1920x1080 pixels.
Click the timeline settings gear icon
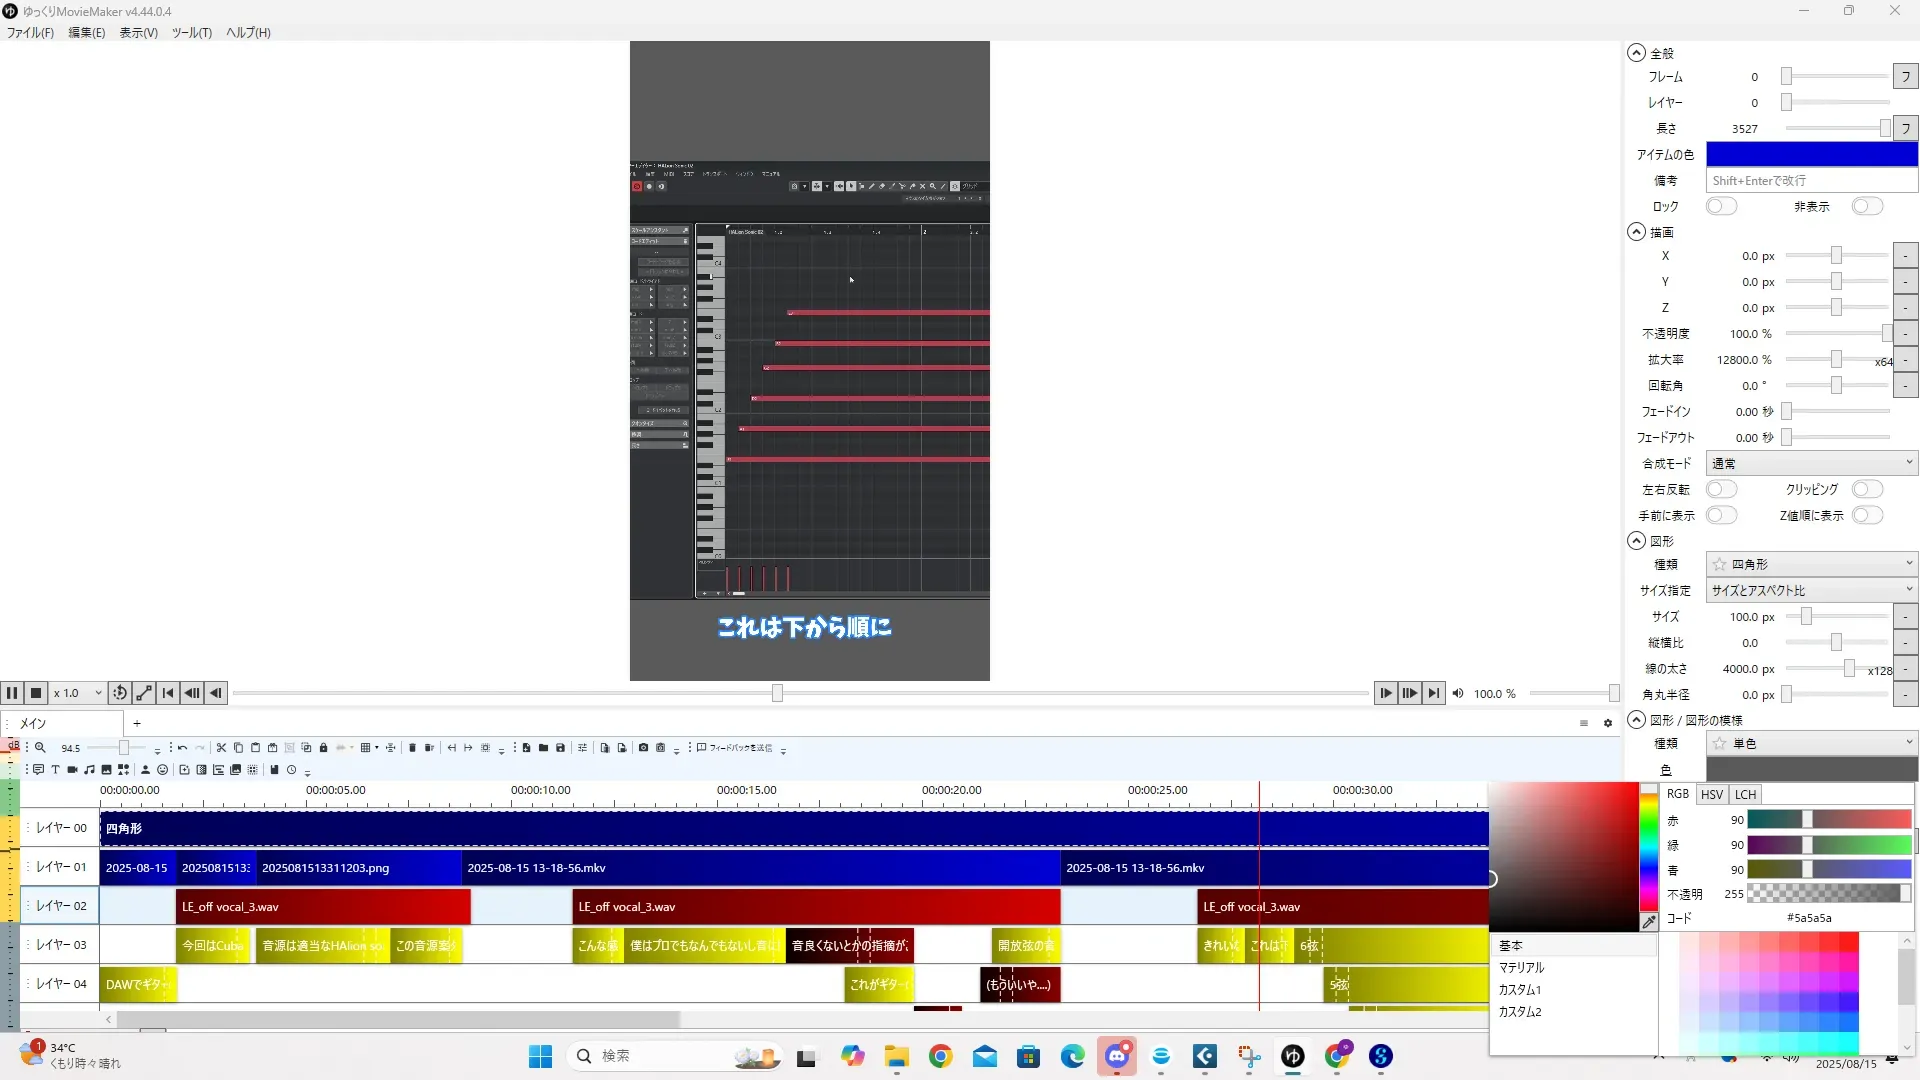pyautogui.click(x=1608, y=723)
